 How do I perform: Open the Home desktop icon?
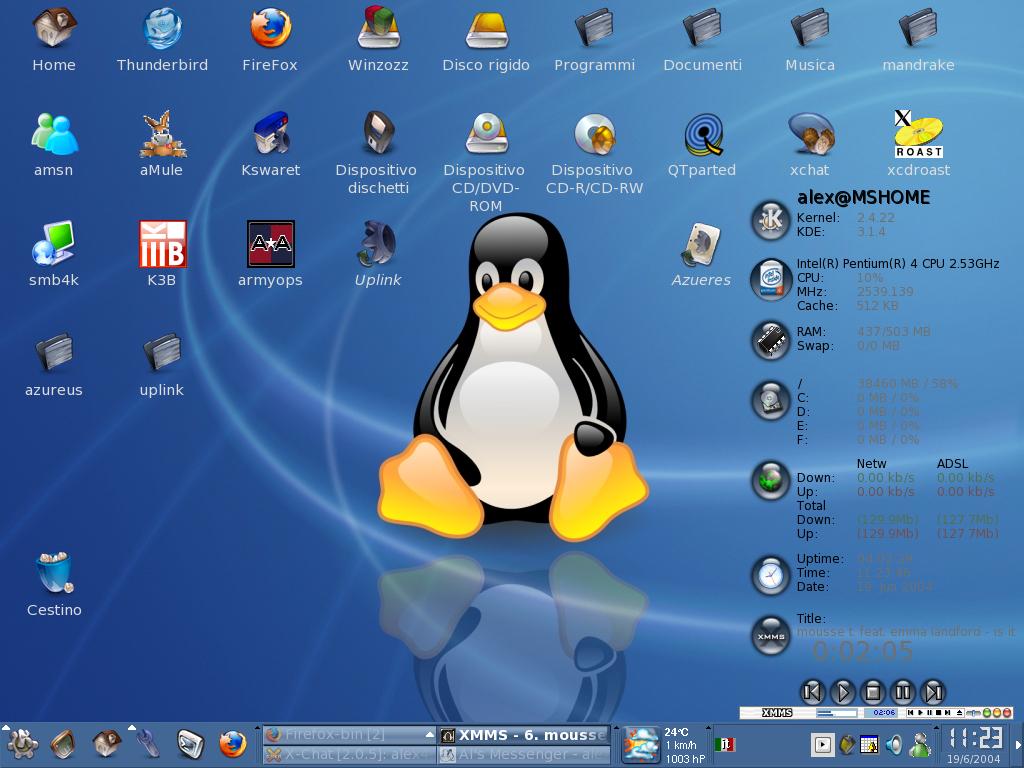click(54, 27)
